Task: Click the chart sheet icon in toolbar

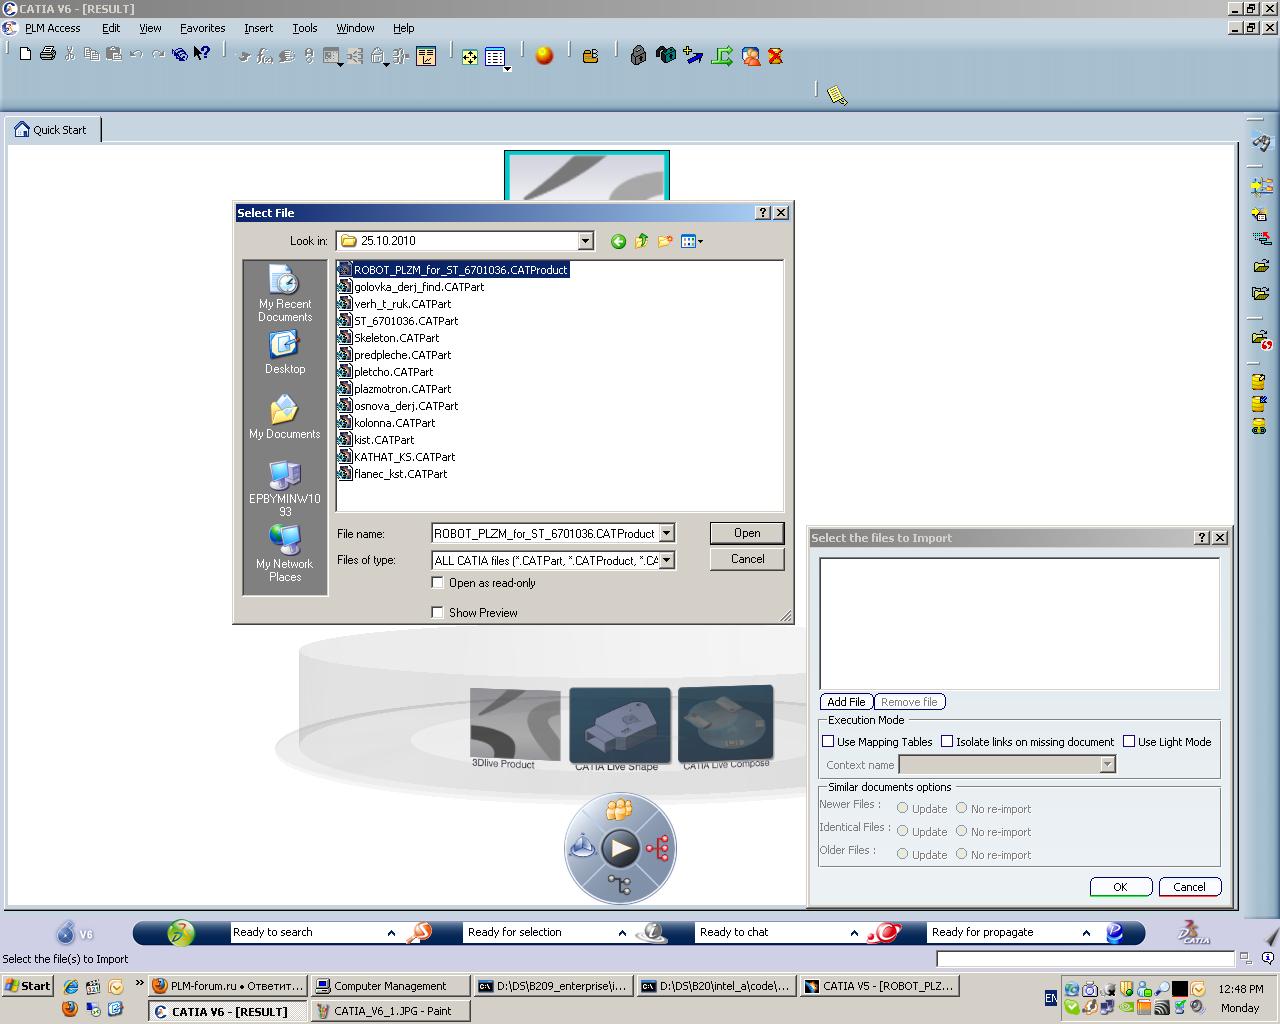Action: pyautogui.click(x=427, y=57)
